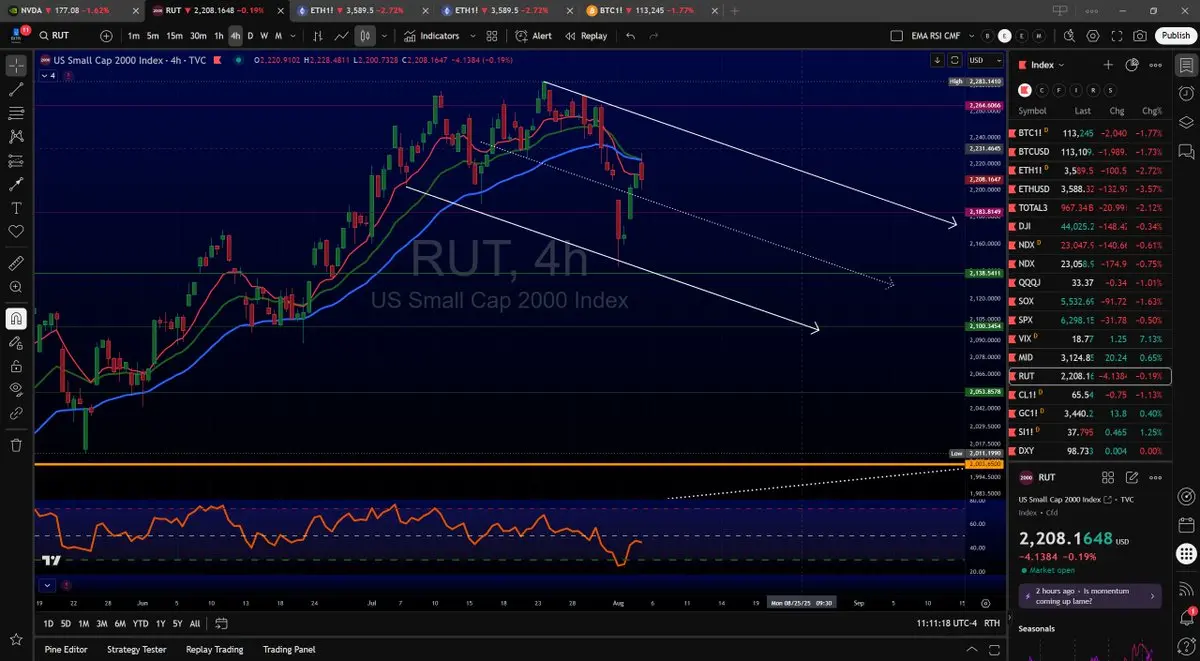Image resolution: width=1200 pixels, height=661 pixels.
Task: Set date range to YTD
Action: (x=140, y=623)
